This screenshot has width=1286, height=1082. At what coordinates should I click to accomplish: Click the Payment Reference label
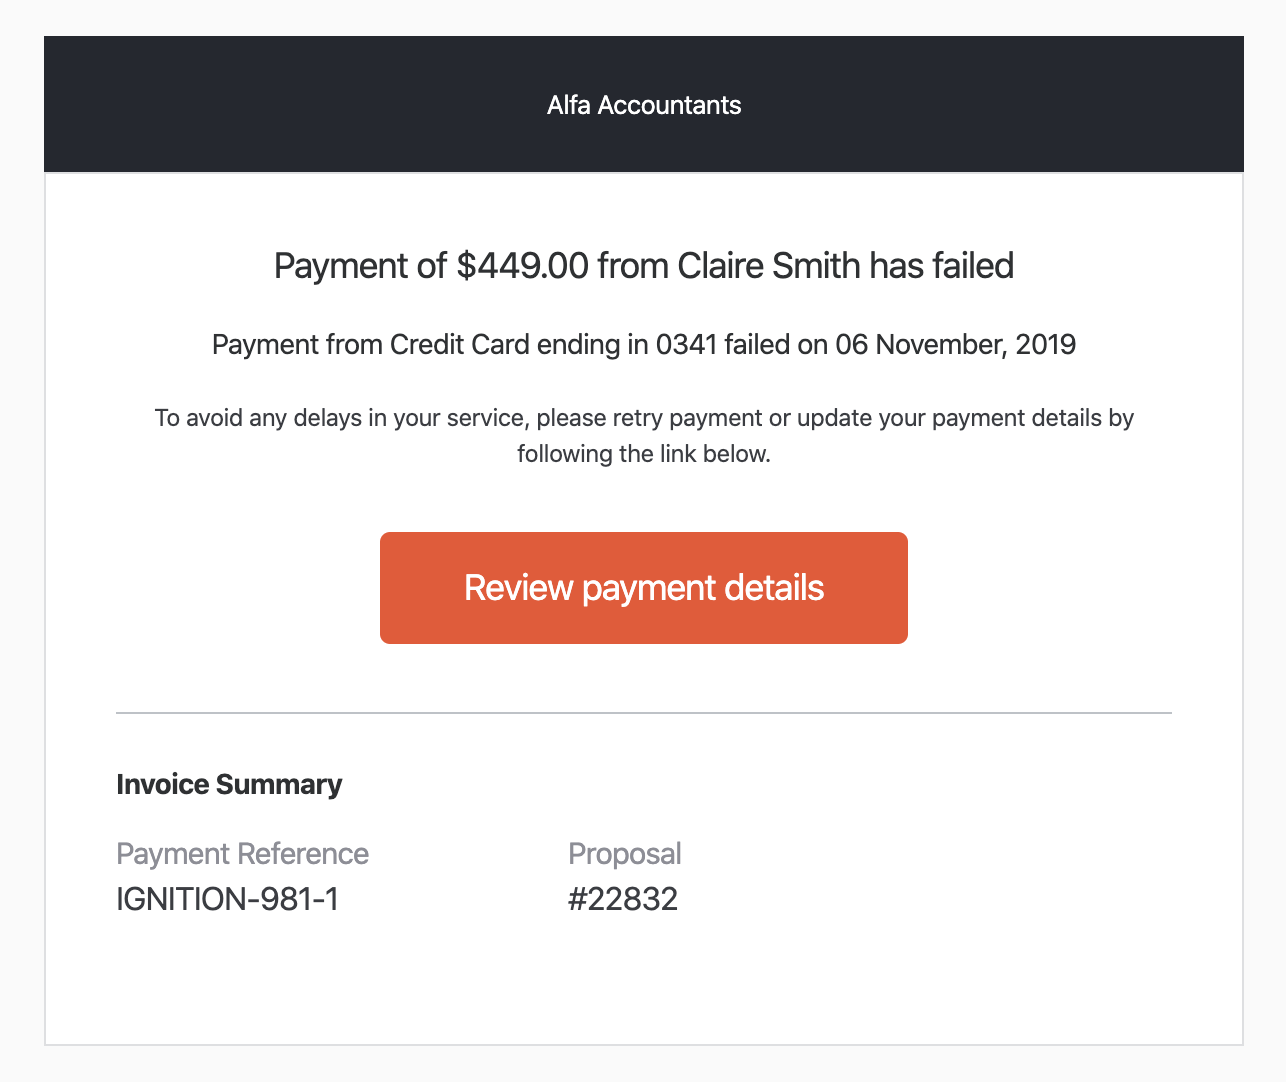(242, 854)
